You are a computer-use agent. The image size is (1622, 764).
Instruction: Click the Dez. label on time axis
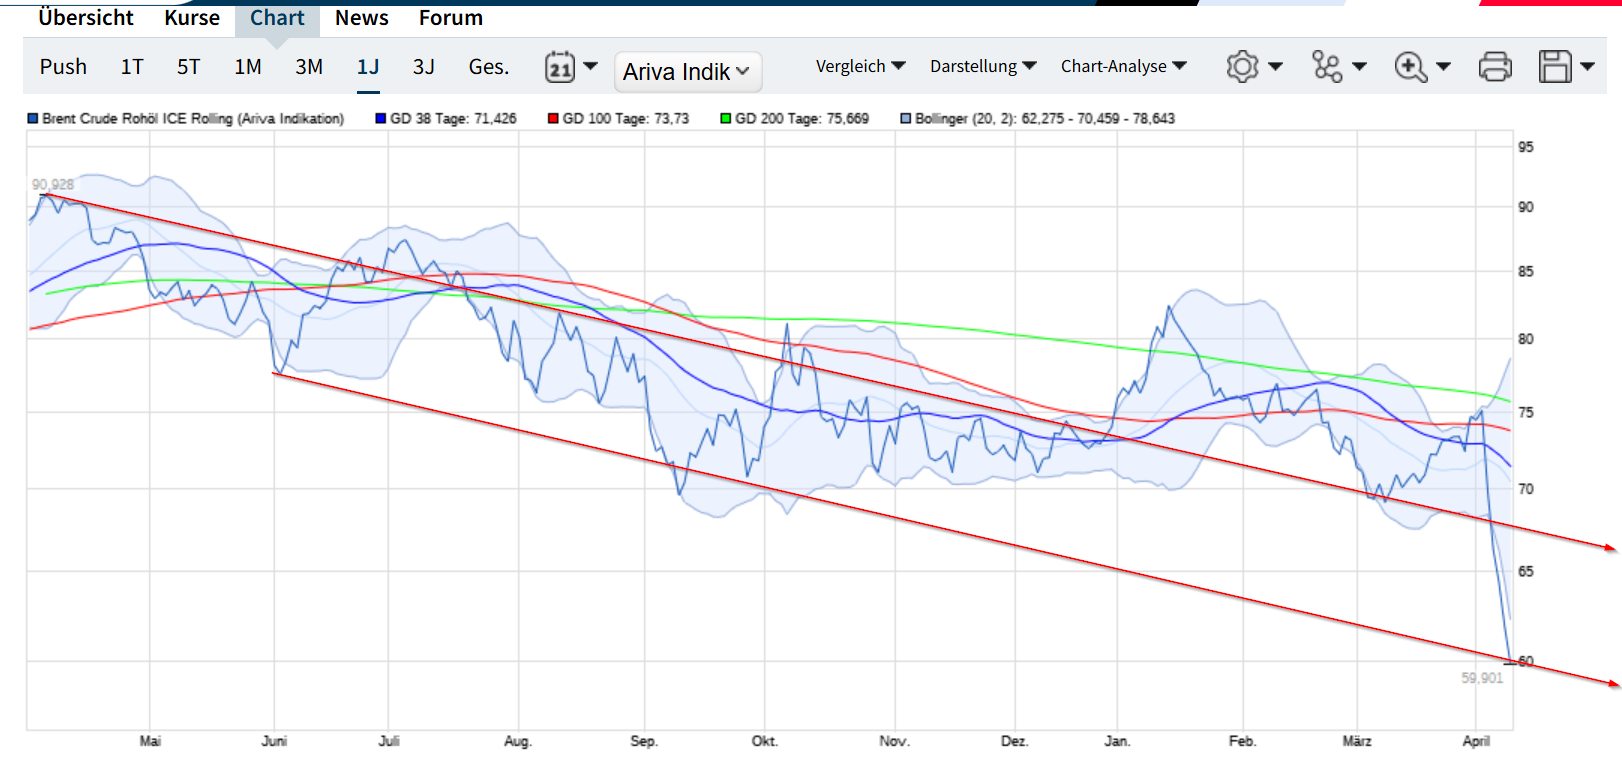(1015, 741)
